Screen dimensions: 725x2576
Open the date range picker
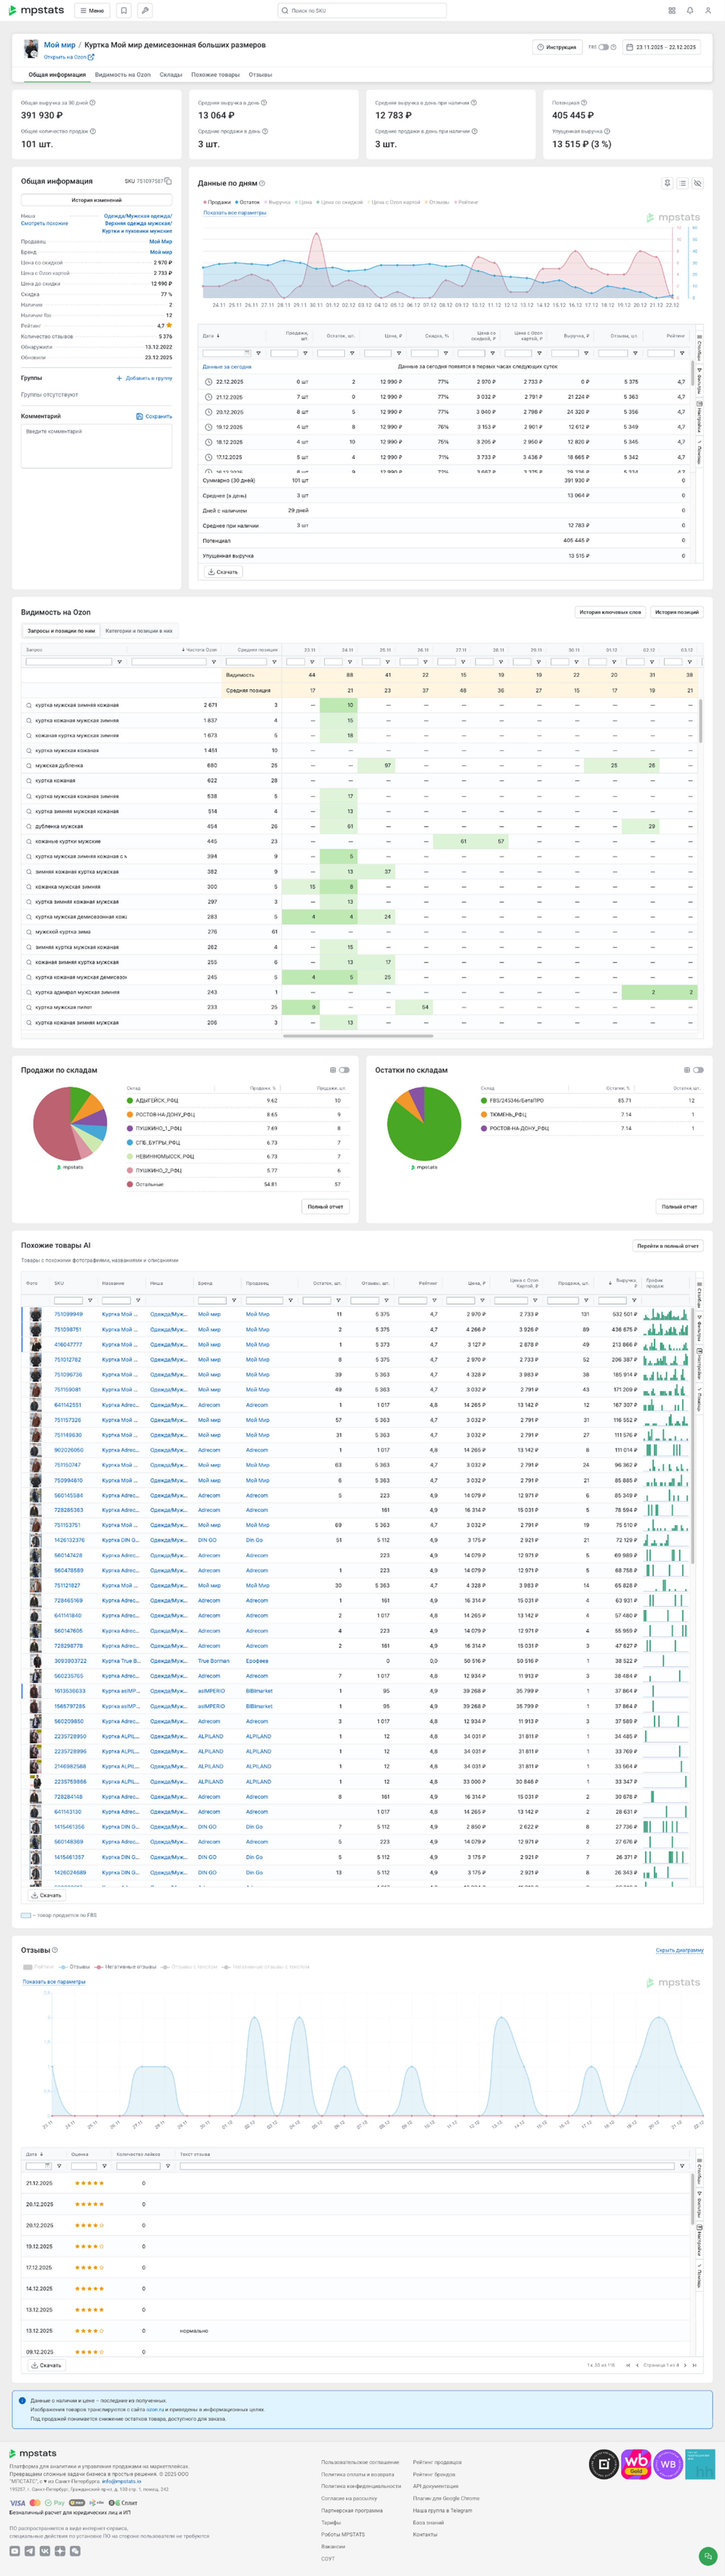(x=661, y=47)
